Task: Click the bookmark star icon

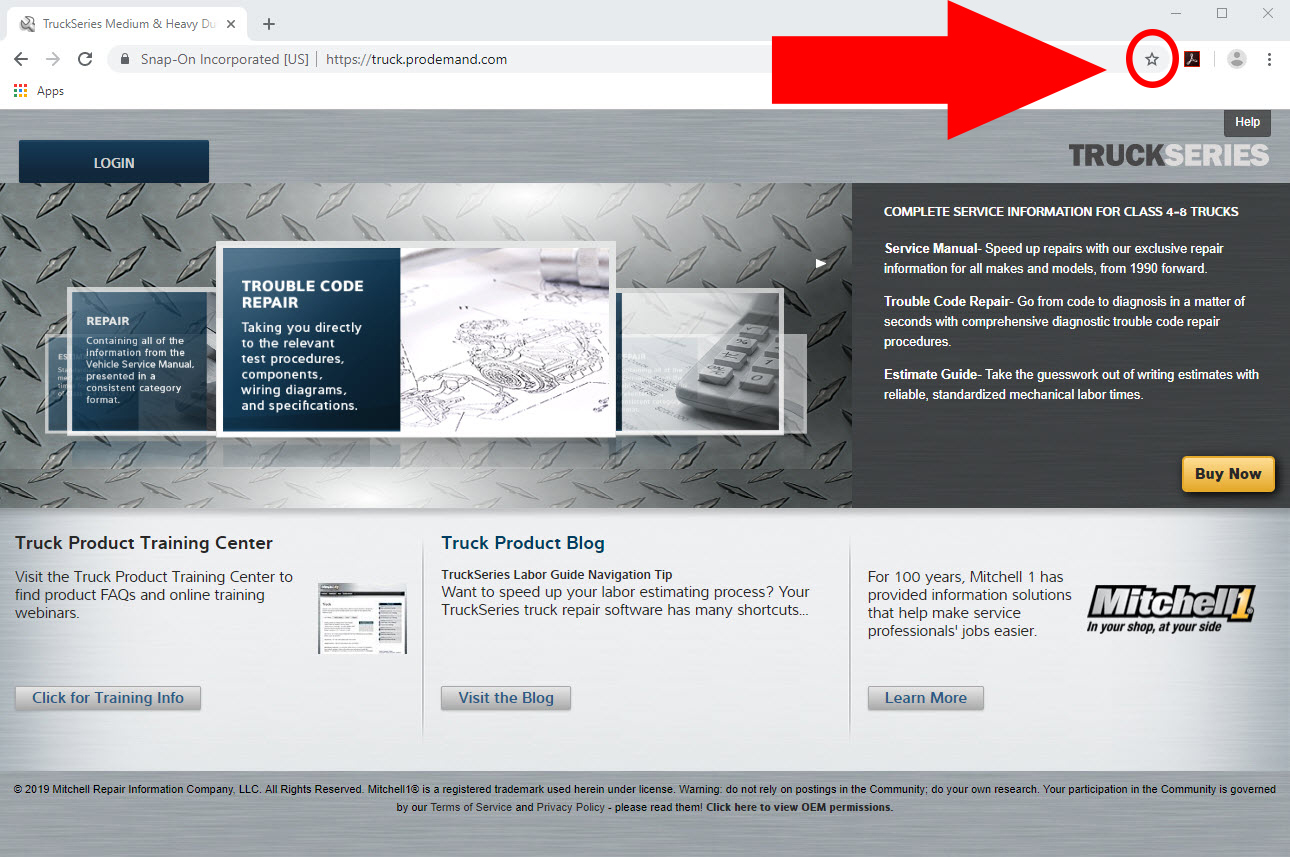Action: (1151, 59)
